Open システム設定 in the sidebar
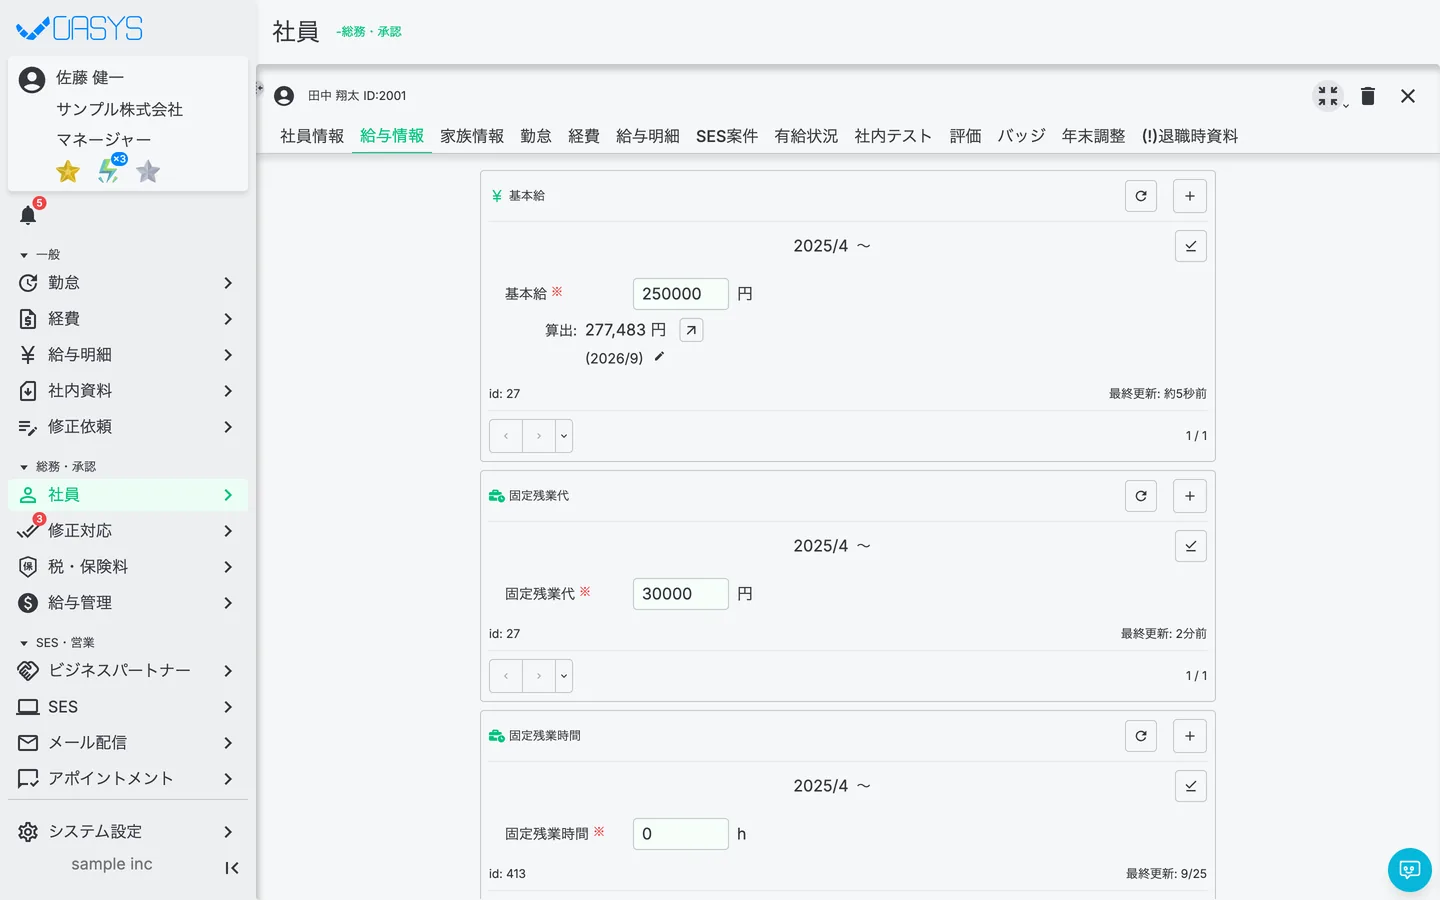 (x=128, y=832)
